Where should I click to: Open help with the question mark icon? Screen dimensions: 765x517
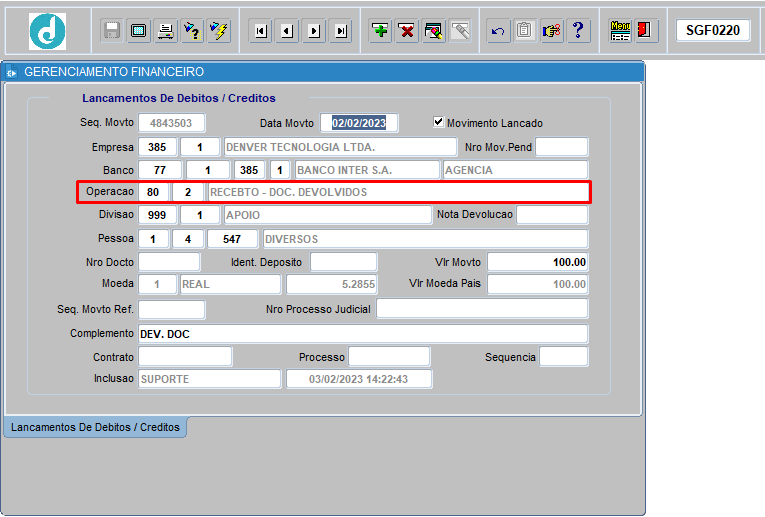(x=578, y=31)
